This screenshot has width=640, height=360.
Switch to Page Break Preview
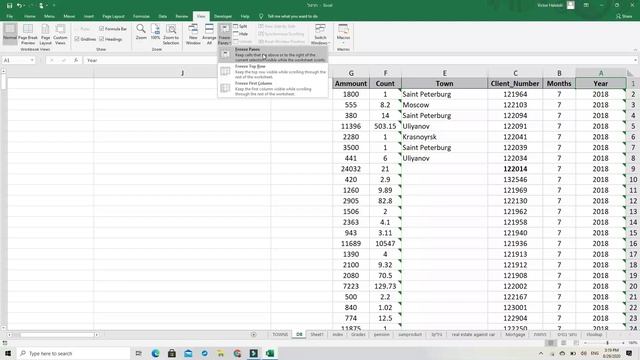tap(28, 34)
